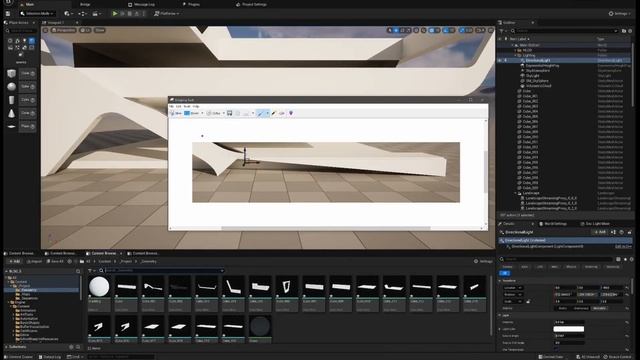Click New in Snipping Tool
640x360 pixels.
pyautogui.click(x=176, y=113)
